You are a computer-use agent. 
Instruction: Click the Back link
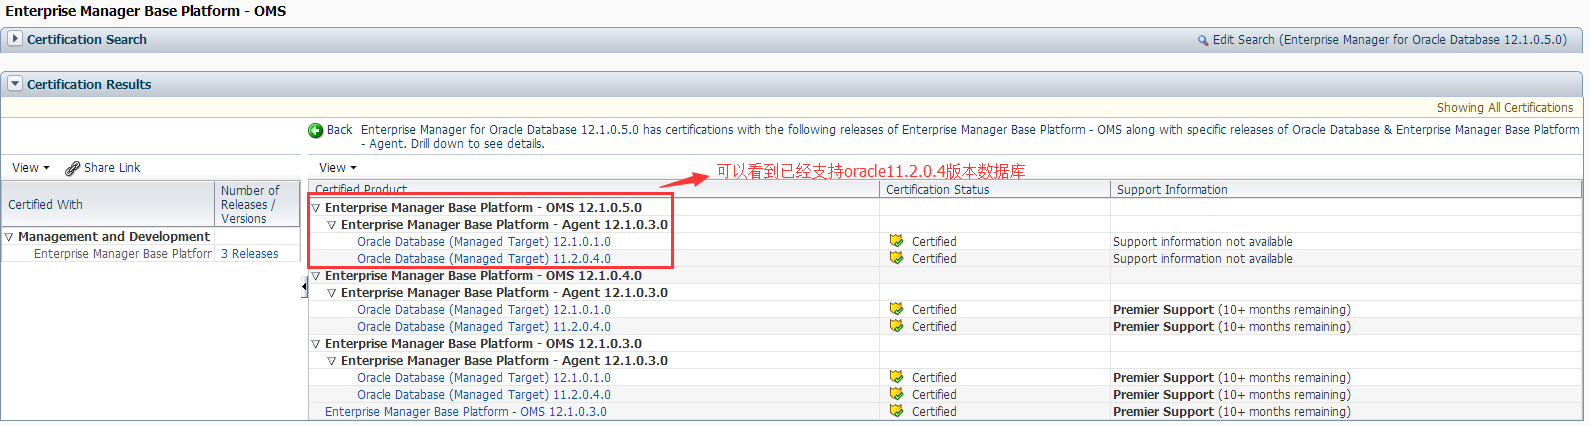[x=339, y=130]
